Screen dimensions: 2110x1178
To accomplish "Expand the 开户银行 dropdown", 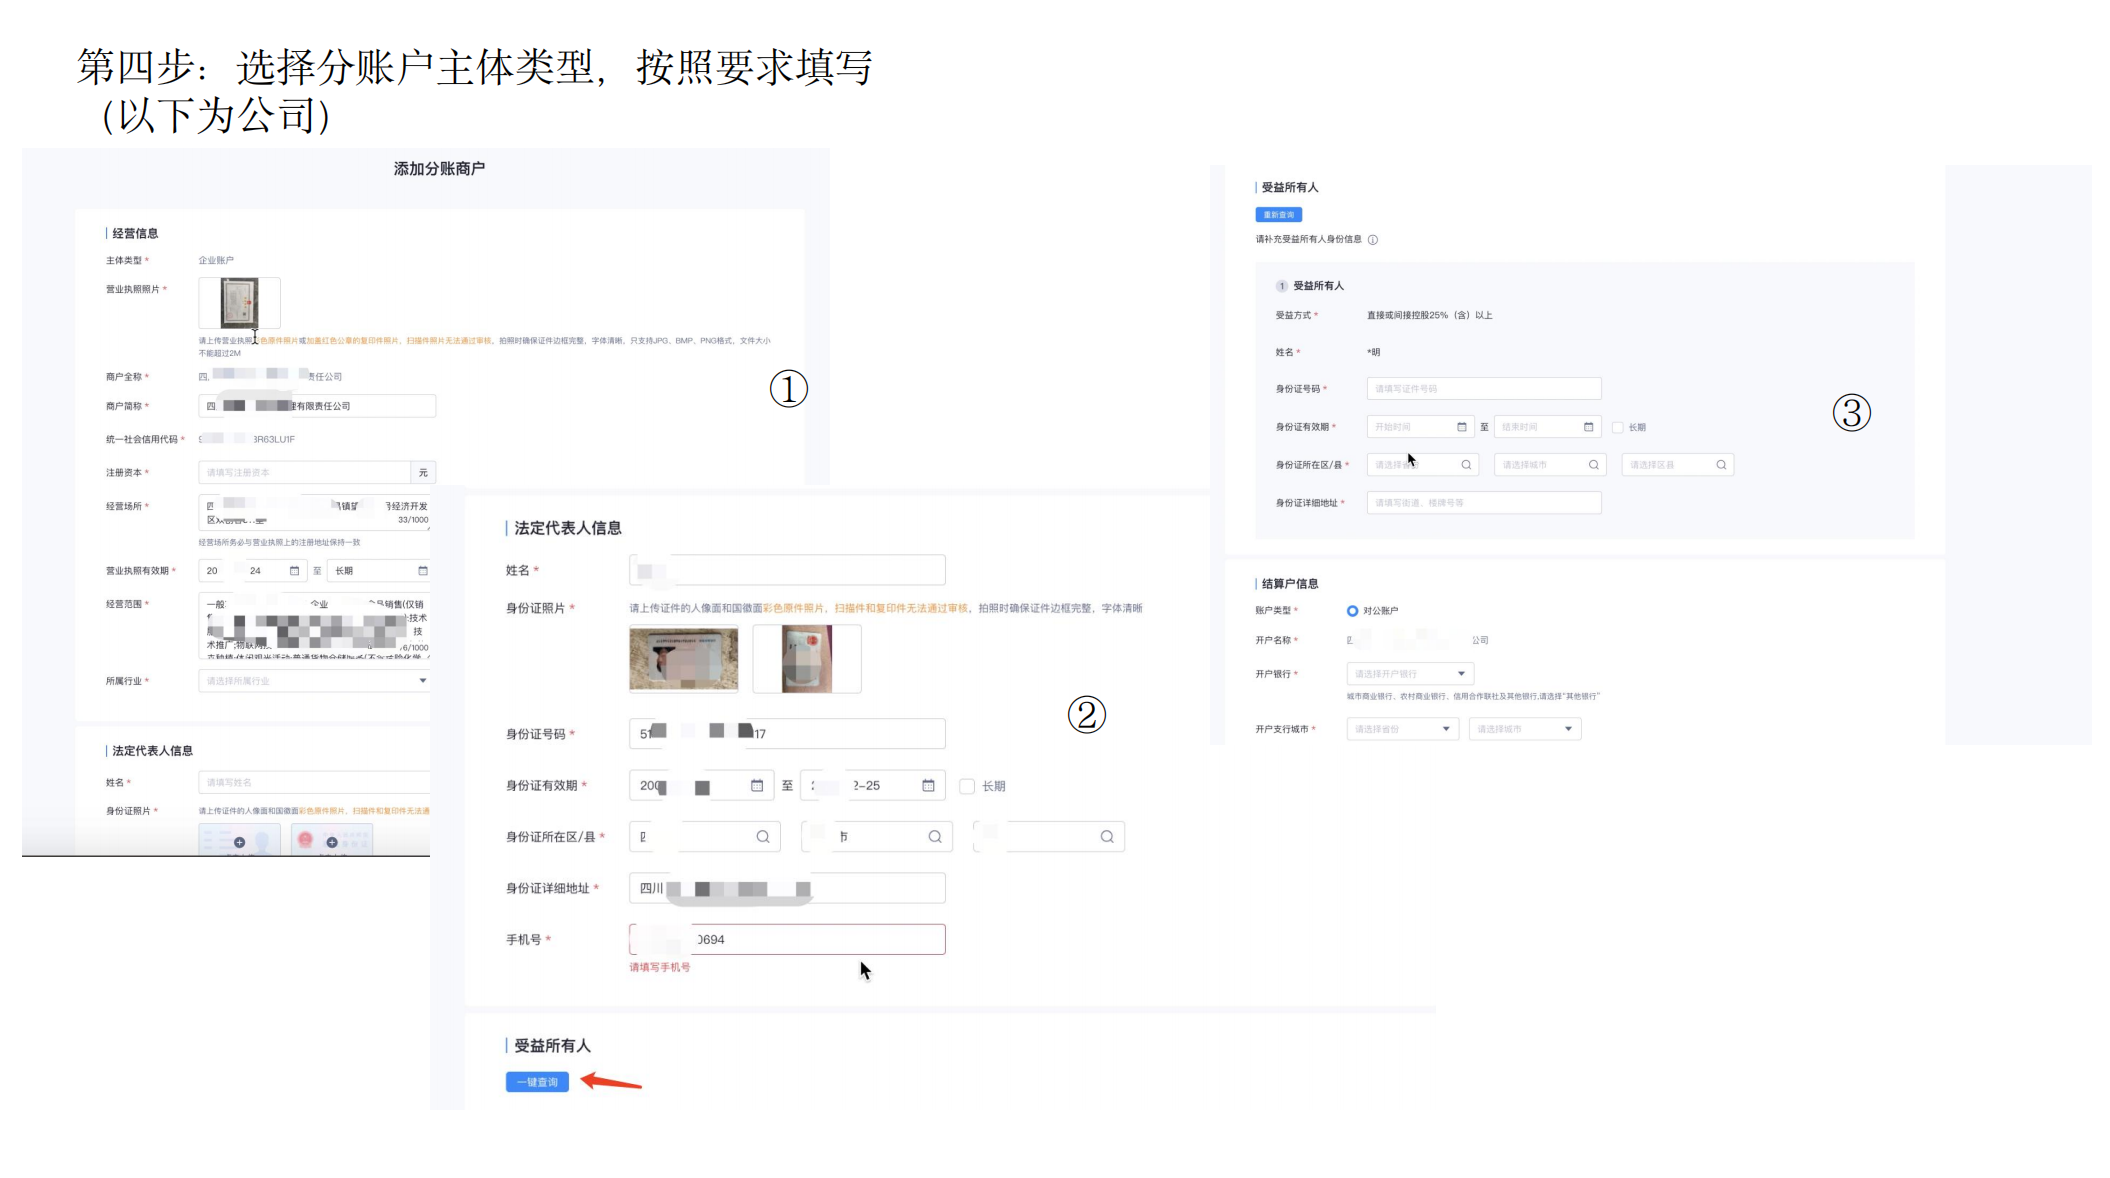I will click(x=1410, y=674).
